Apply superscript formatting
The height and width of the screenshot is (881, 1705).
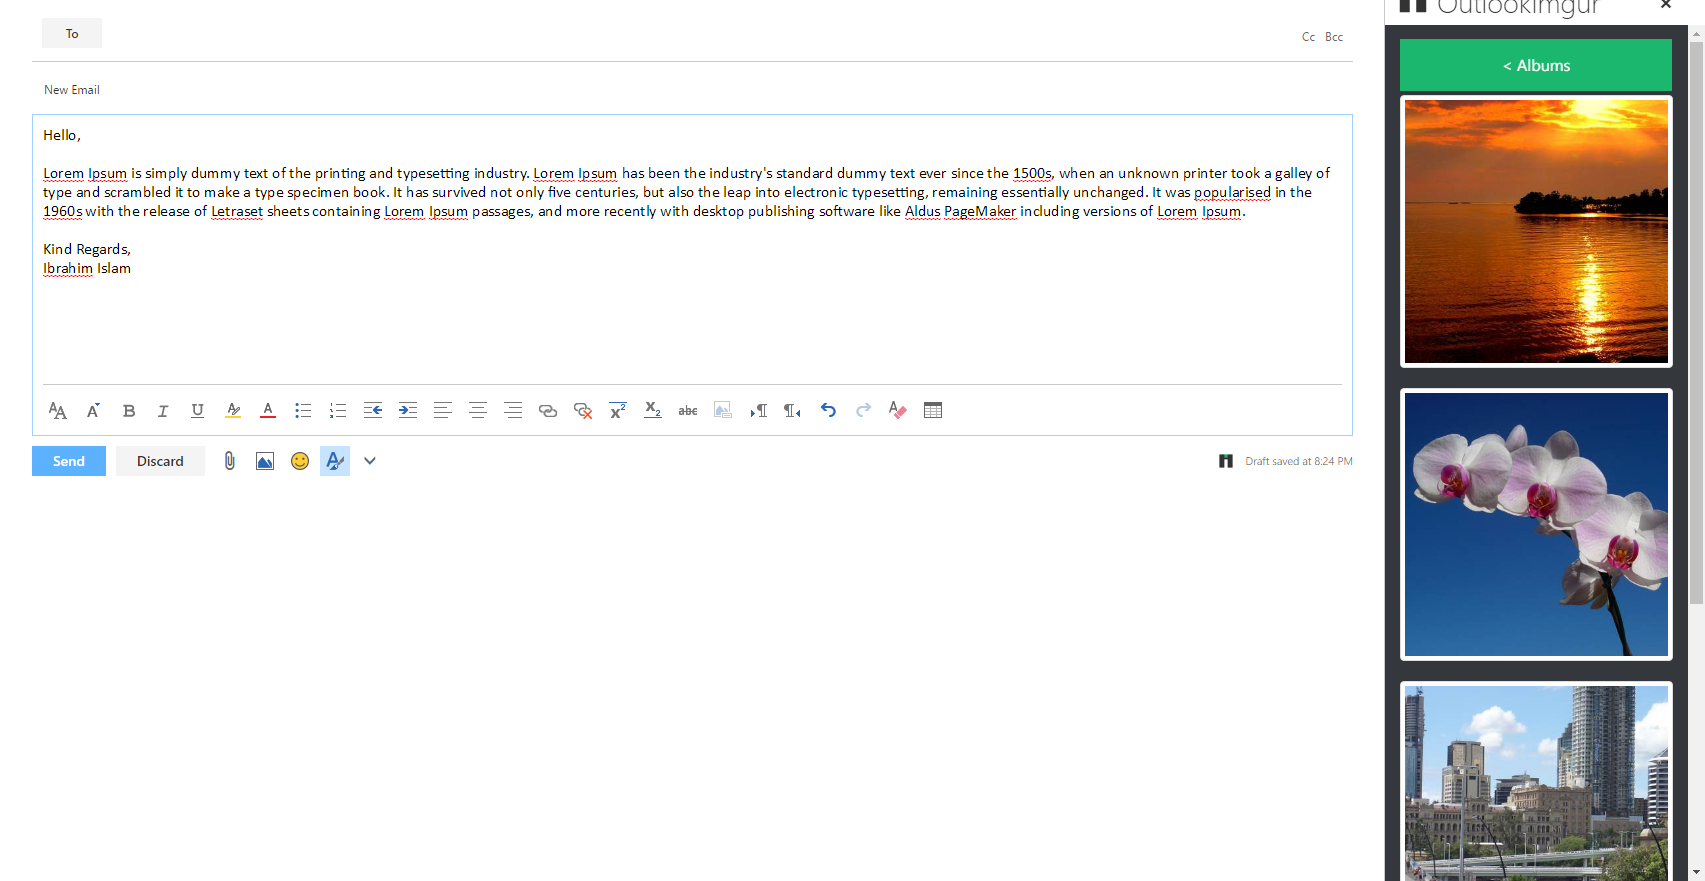click(x=618, y=410)
